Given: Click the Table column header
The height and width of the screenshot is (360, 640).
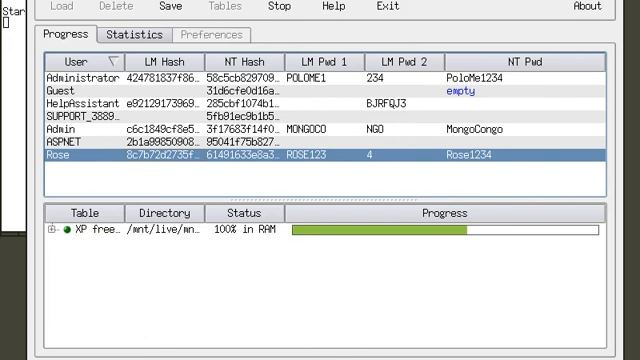Looking at the screenshot, I should click(x=84, y=213).
